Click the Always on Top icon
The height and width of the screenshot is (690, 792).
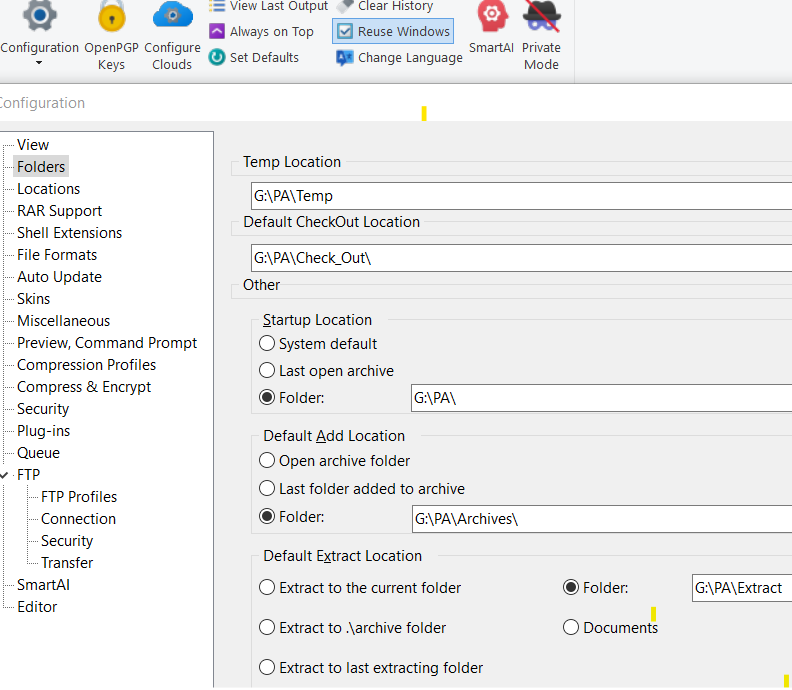coord(217,31)
